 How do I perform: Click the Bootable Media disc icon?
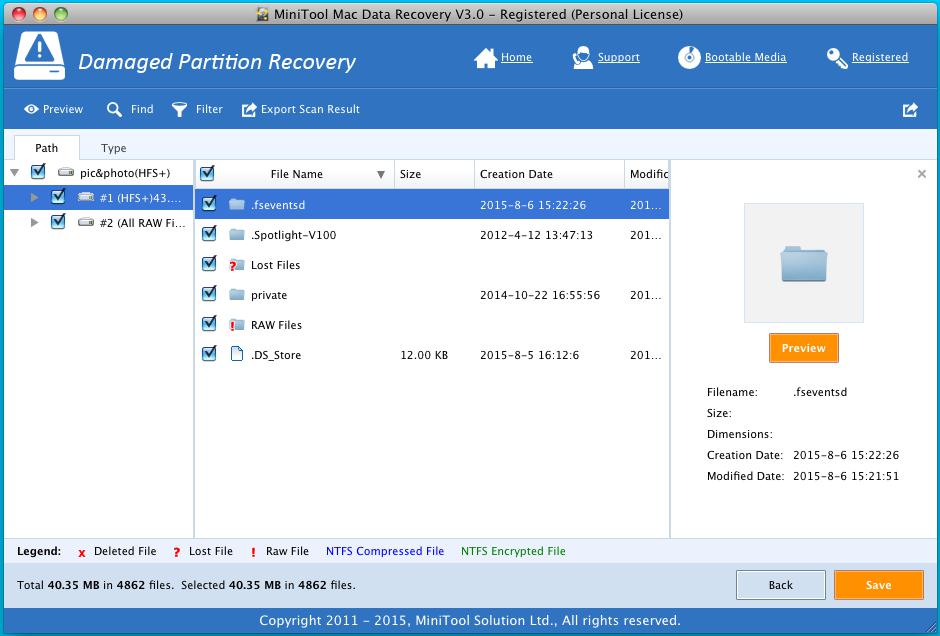(689, 58)
